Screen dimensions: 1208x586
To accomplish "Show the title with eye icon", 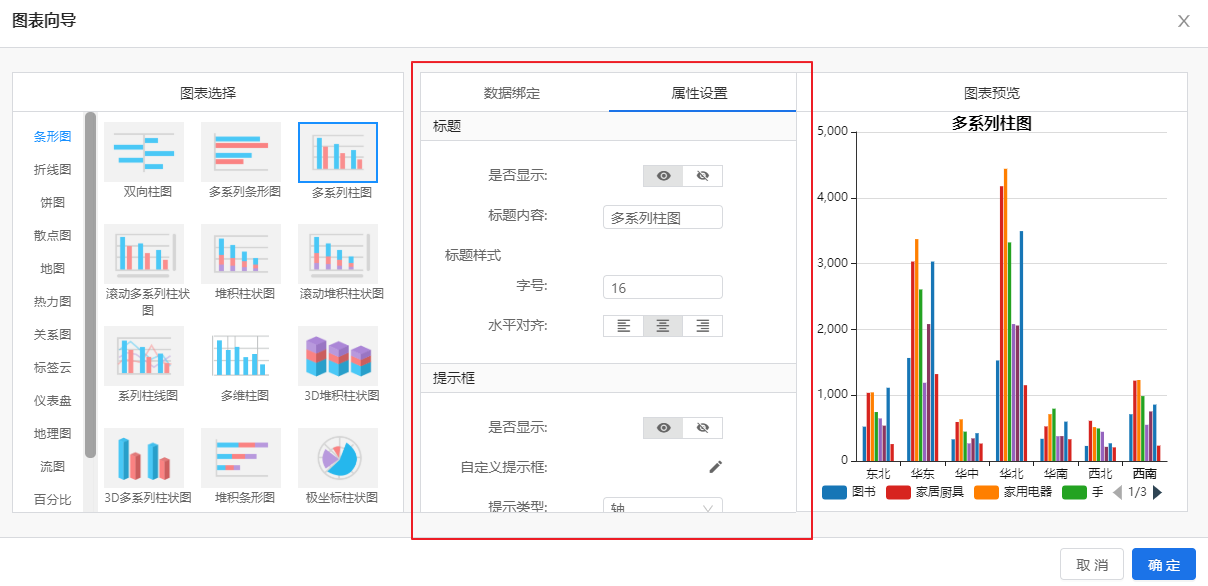I will (x=663, y=176).
